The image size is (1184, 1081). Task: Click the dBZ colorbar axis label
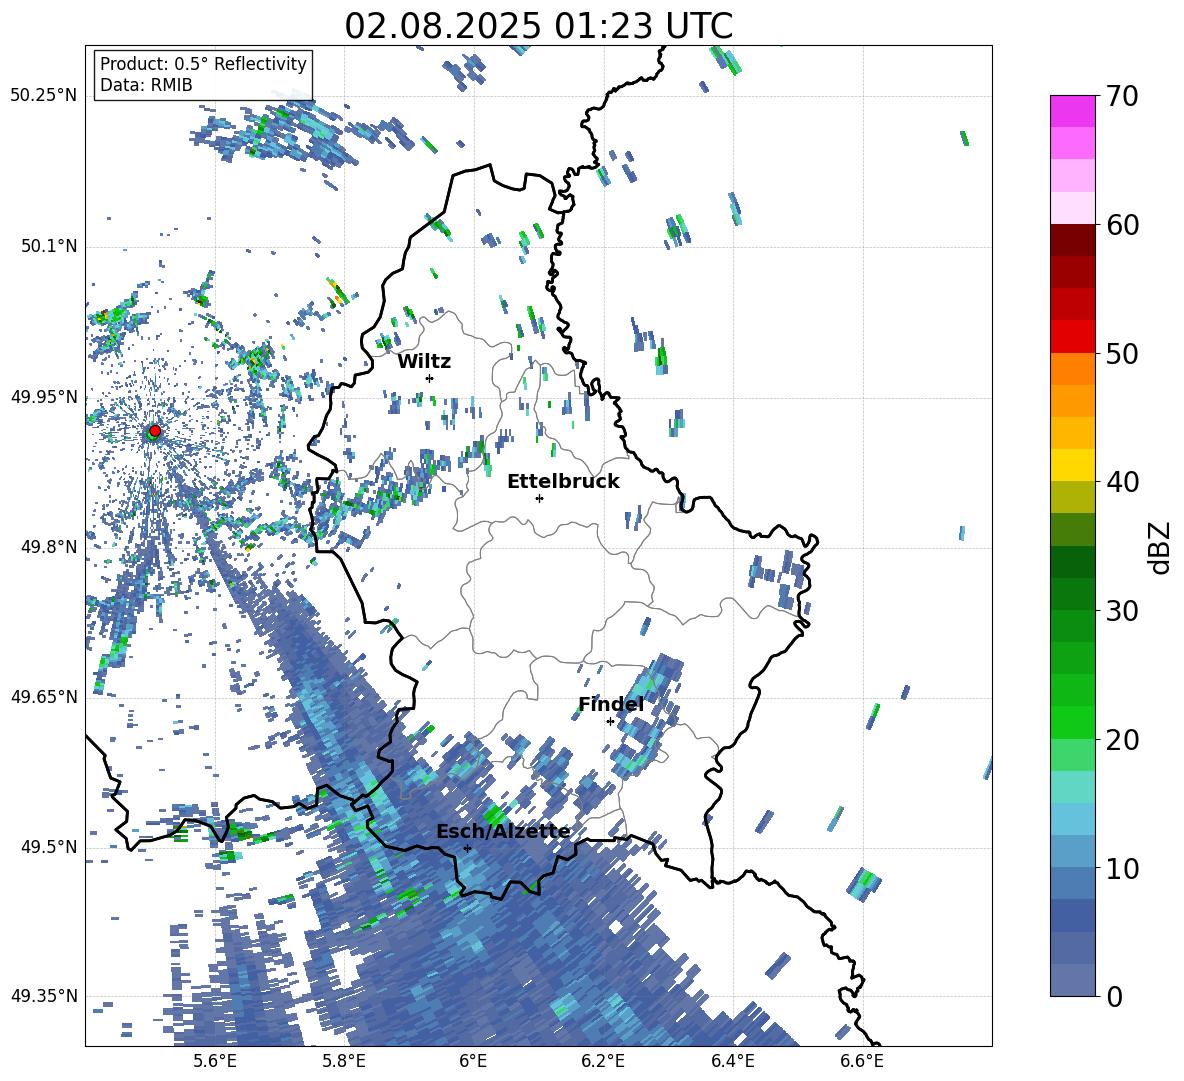point(1161,547)
